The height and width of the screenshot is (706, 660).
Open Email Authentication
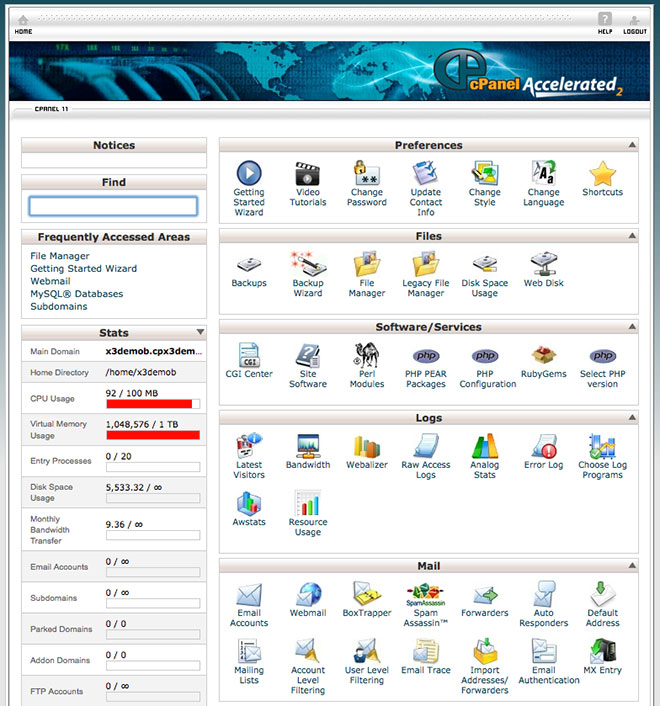(x=543, y=651)
